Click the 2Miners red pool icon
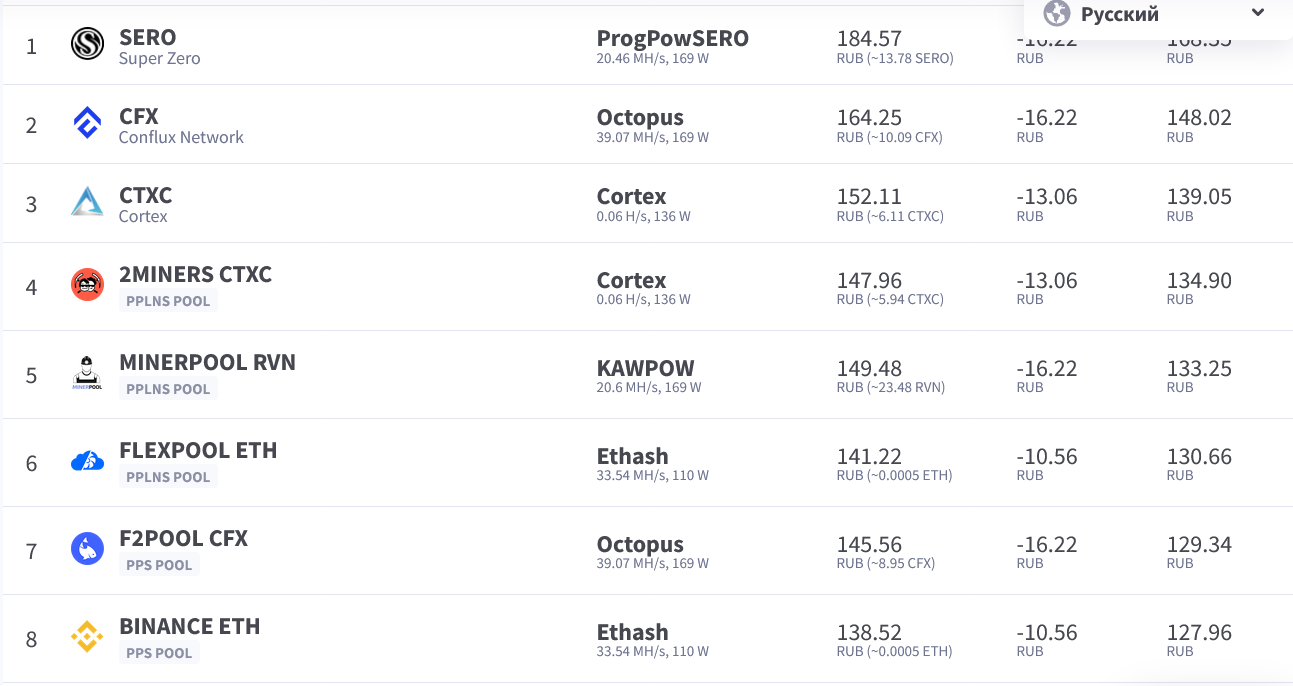The width and height of the screenshot is (1293, 686). [88, 285]
